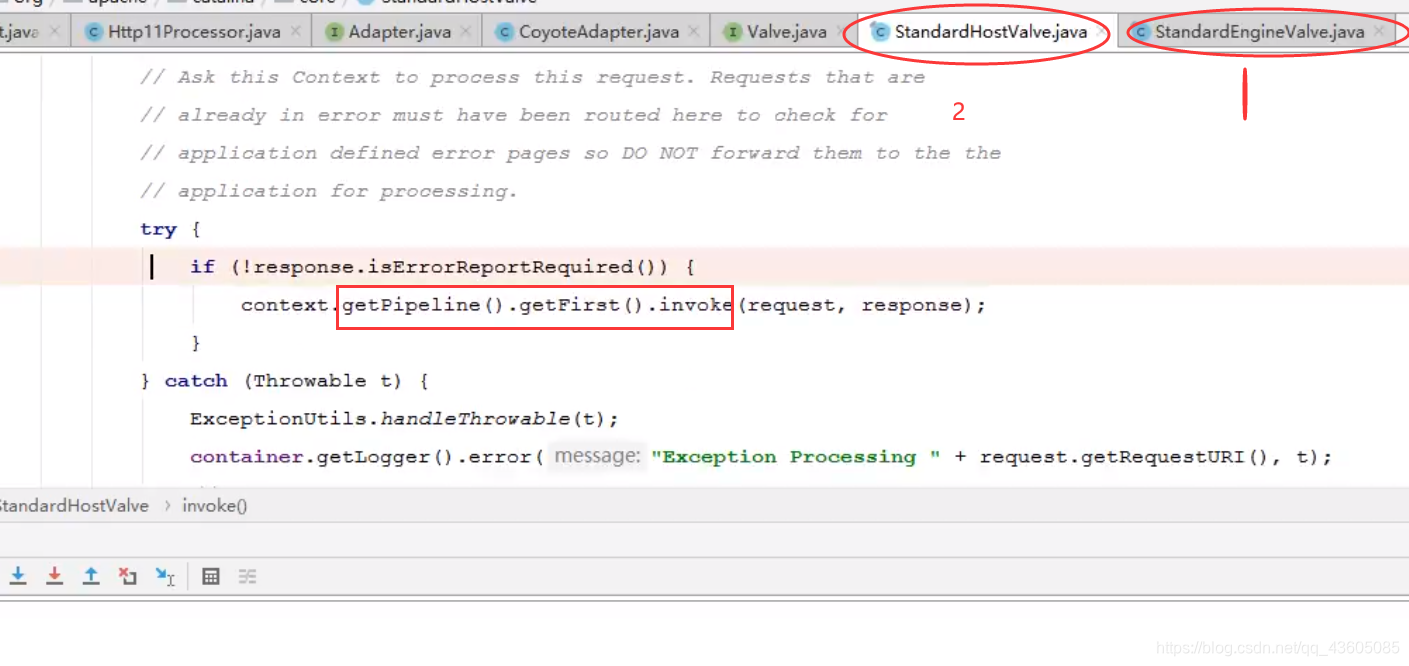The height and width of the screenshot is (666, 1409).
Task: Open Evaluate Expression calculator icon
Action: [211, 576]
